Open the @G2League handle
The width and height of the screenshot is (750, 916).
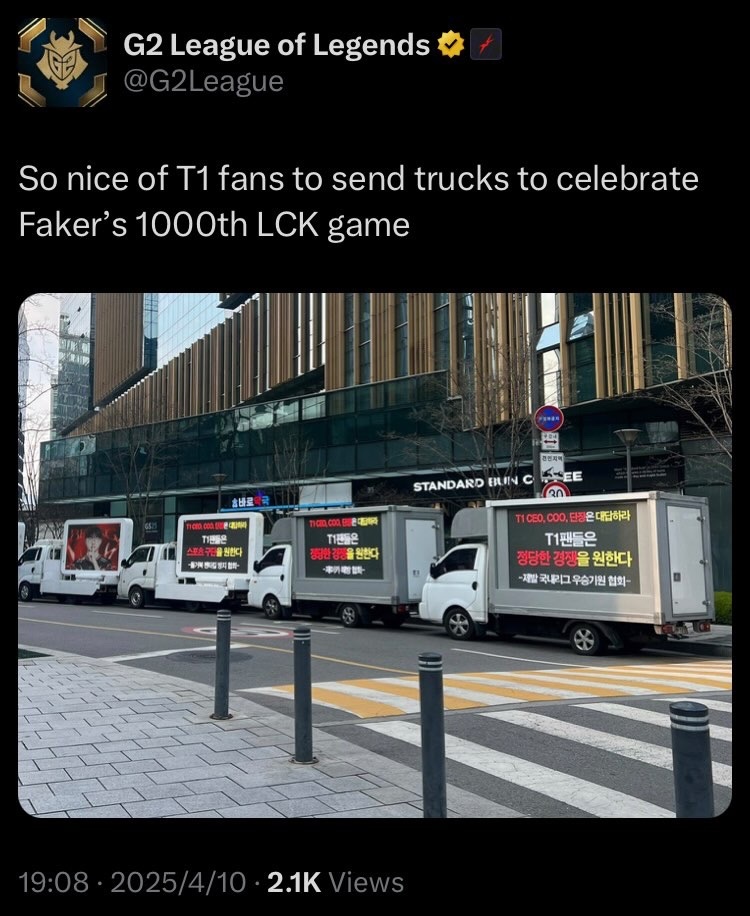tap(204, 82)
